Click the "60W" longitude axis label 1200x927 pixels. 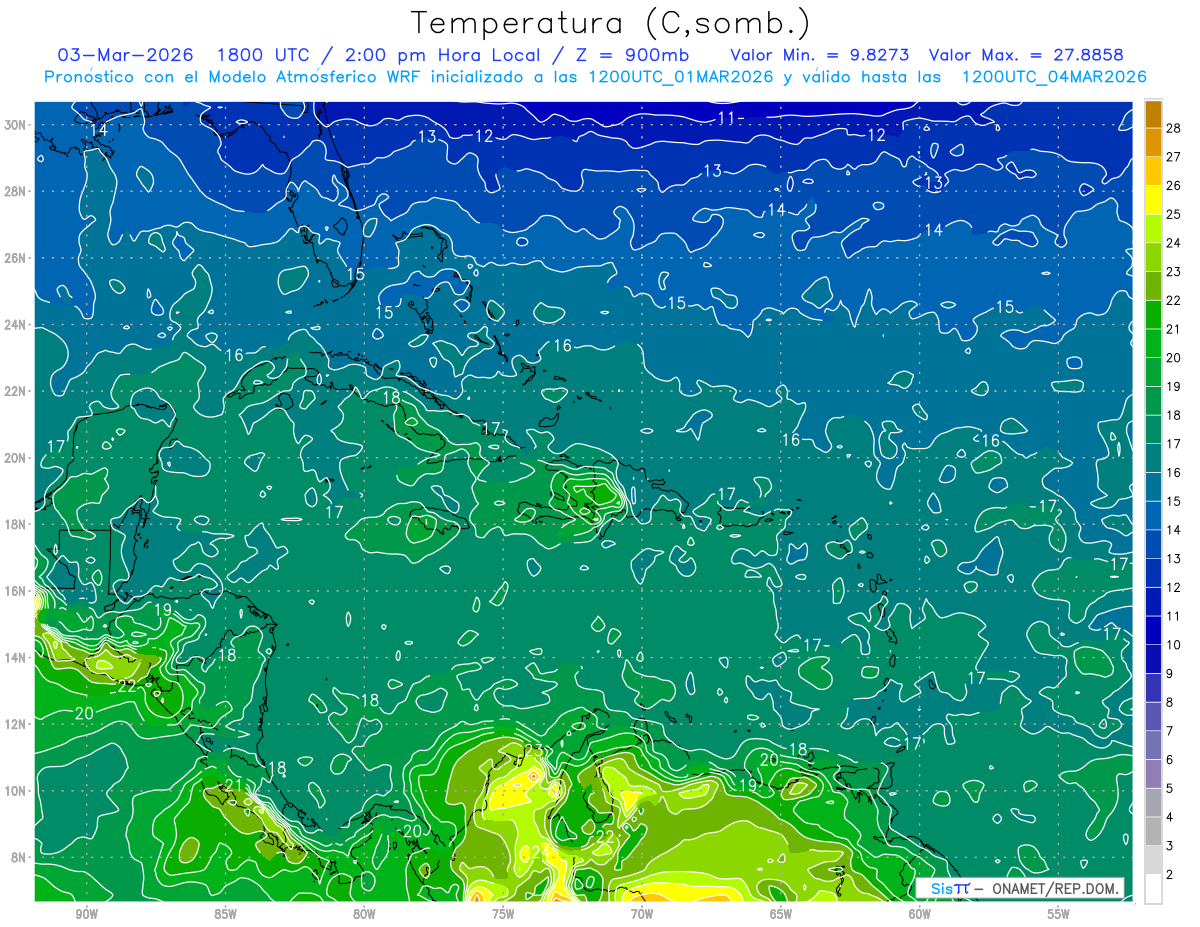click(x=920, y=914)
